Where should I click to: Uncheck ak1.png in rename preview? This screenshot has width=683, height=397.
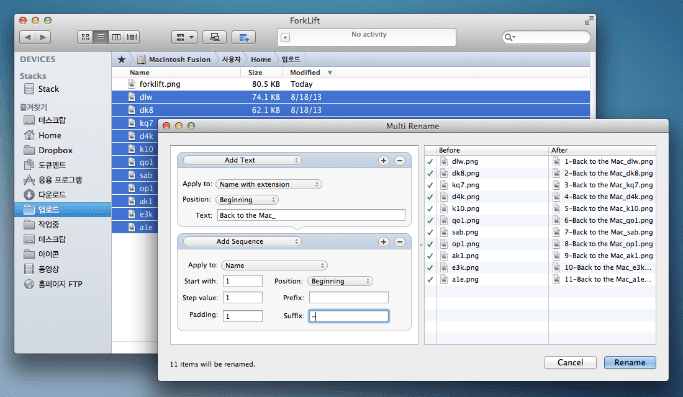[430, 256]
